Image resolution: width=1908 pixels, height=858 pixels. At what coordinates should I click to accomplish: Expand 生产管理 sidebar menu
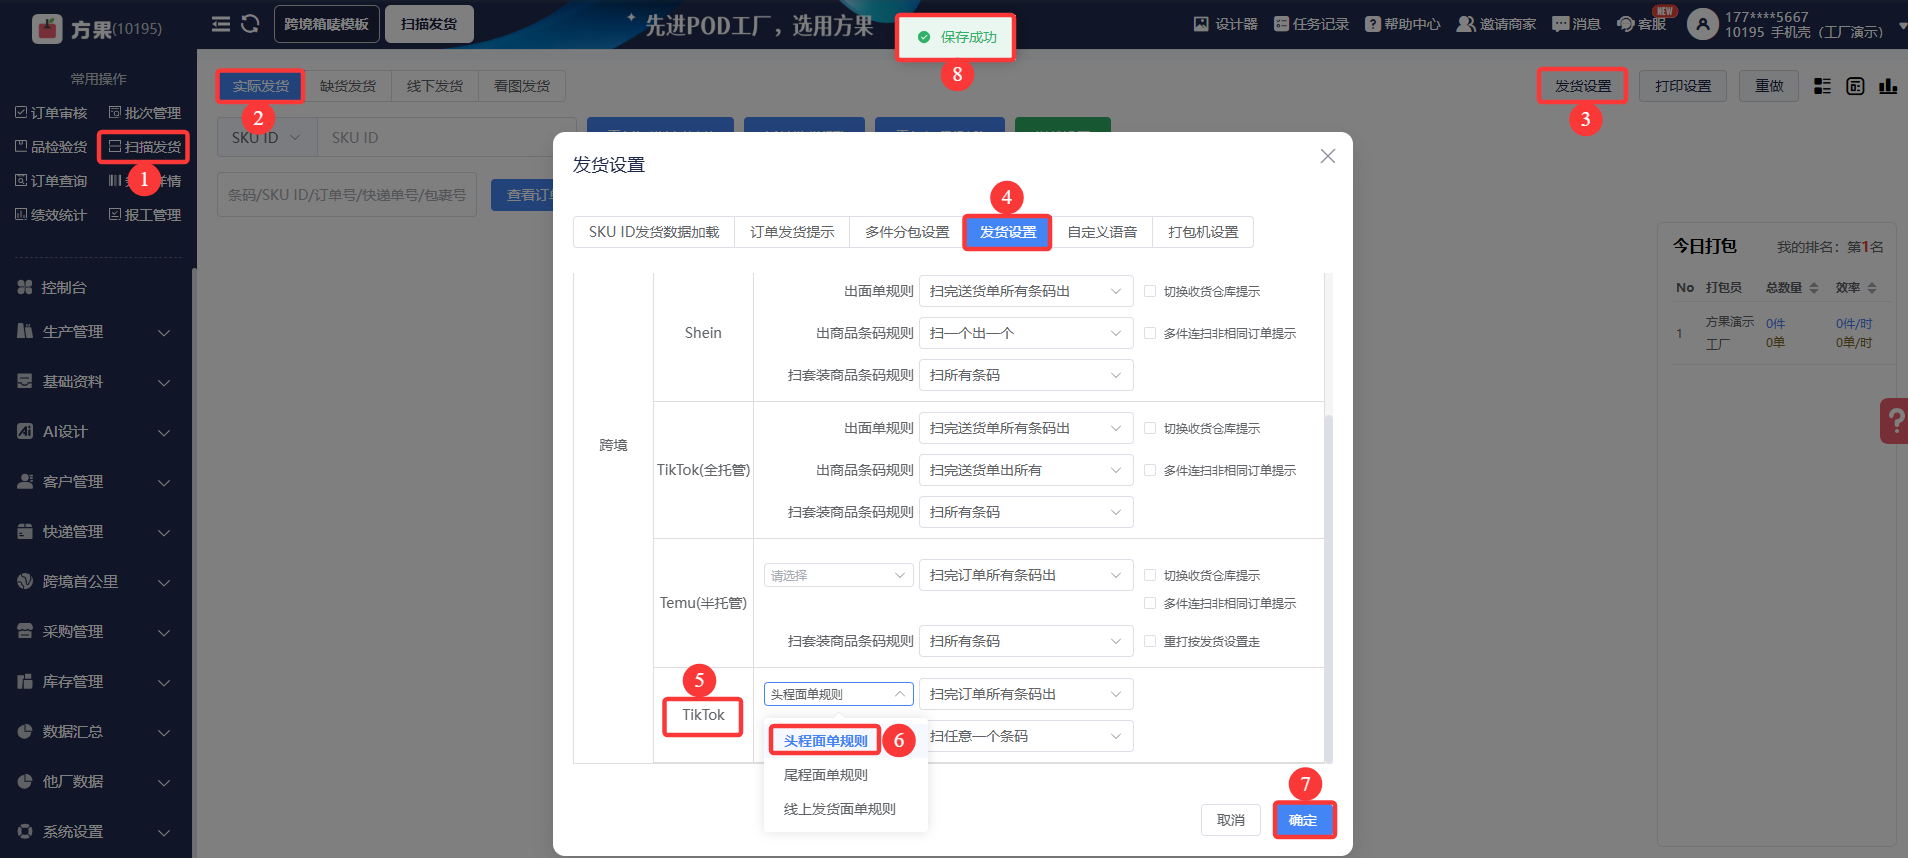pos(95,331)
